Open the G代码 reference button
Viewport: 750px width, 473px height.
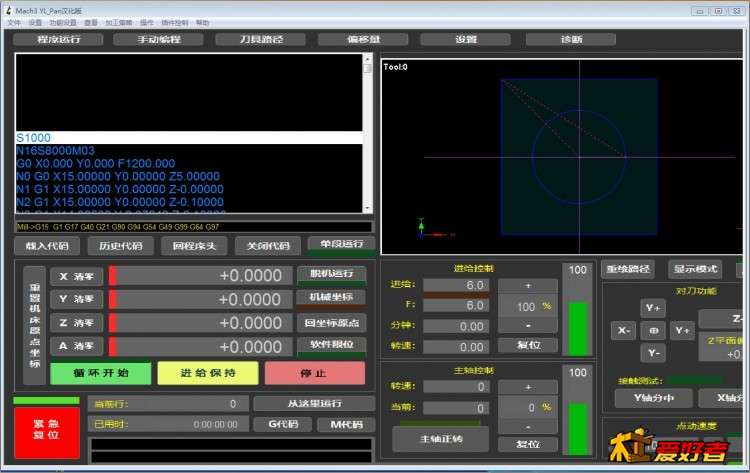coord(283,424)
